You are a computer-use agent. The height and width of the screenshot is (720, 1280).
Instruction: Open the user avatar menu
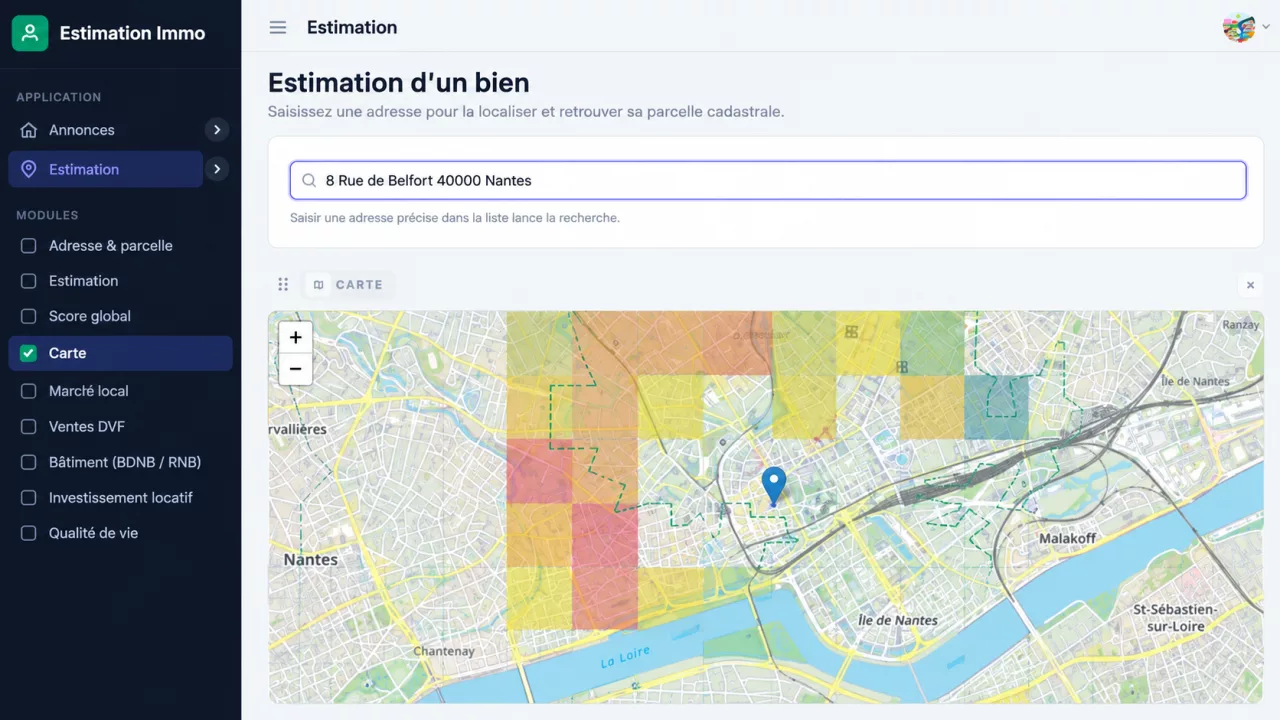click(1239, 28)
